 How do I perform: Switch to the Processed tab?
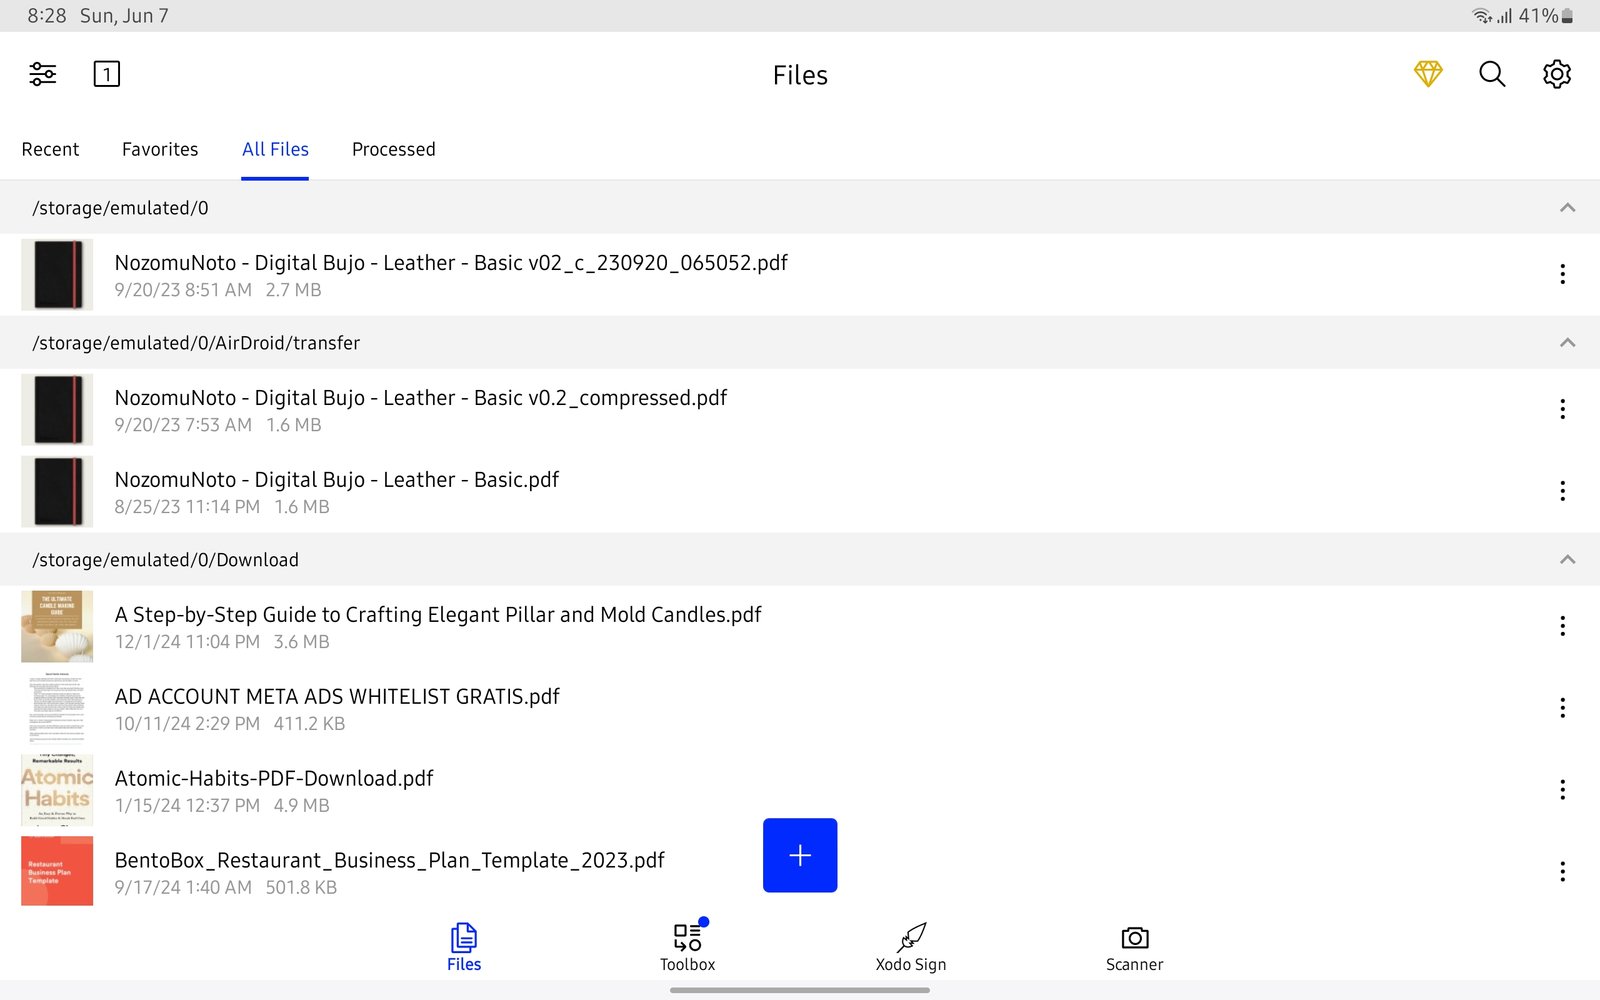tap(394, 149)
